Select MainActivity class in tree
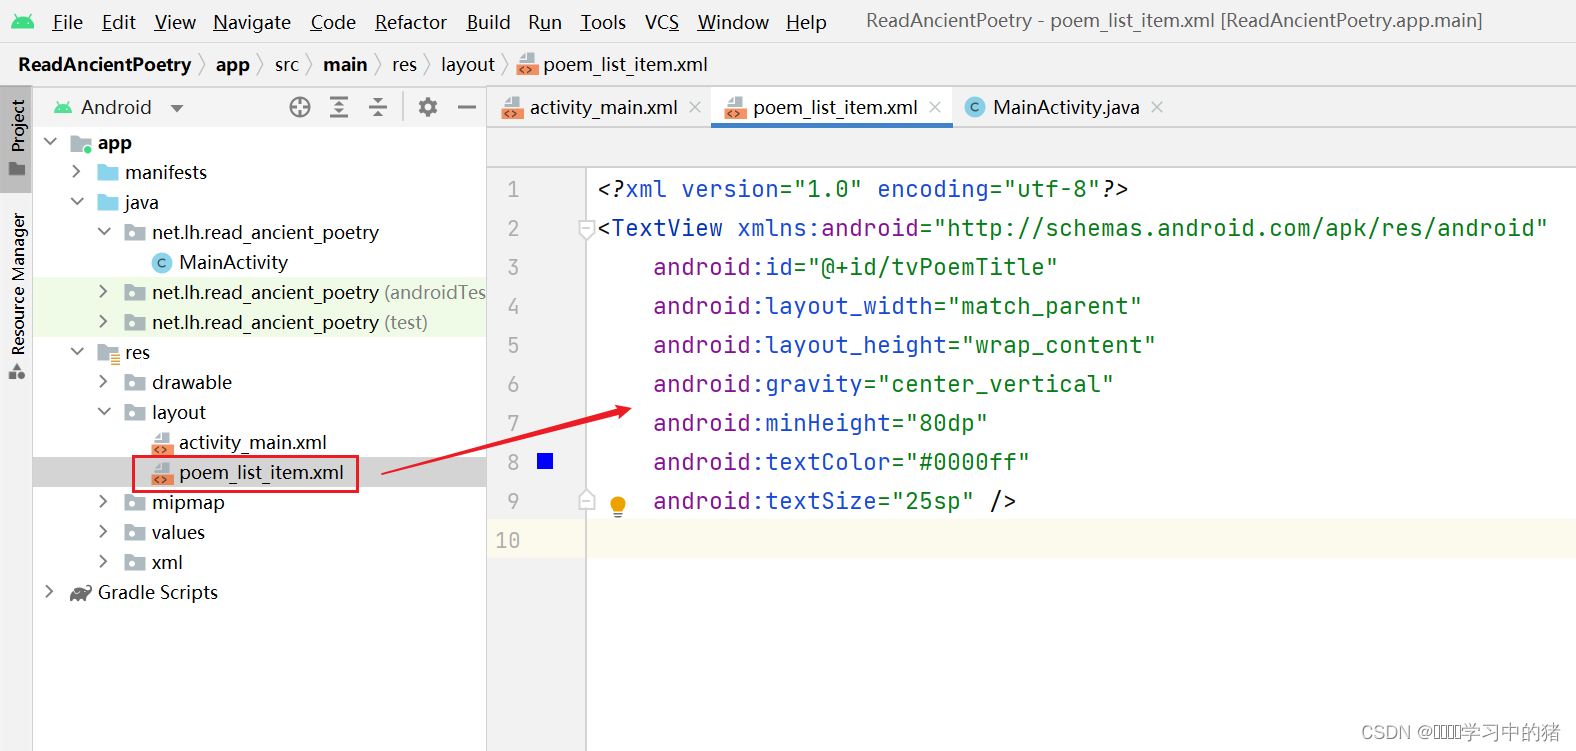The height and width of the screenshot is (751, 1576). point(233,262)
